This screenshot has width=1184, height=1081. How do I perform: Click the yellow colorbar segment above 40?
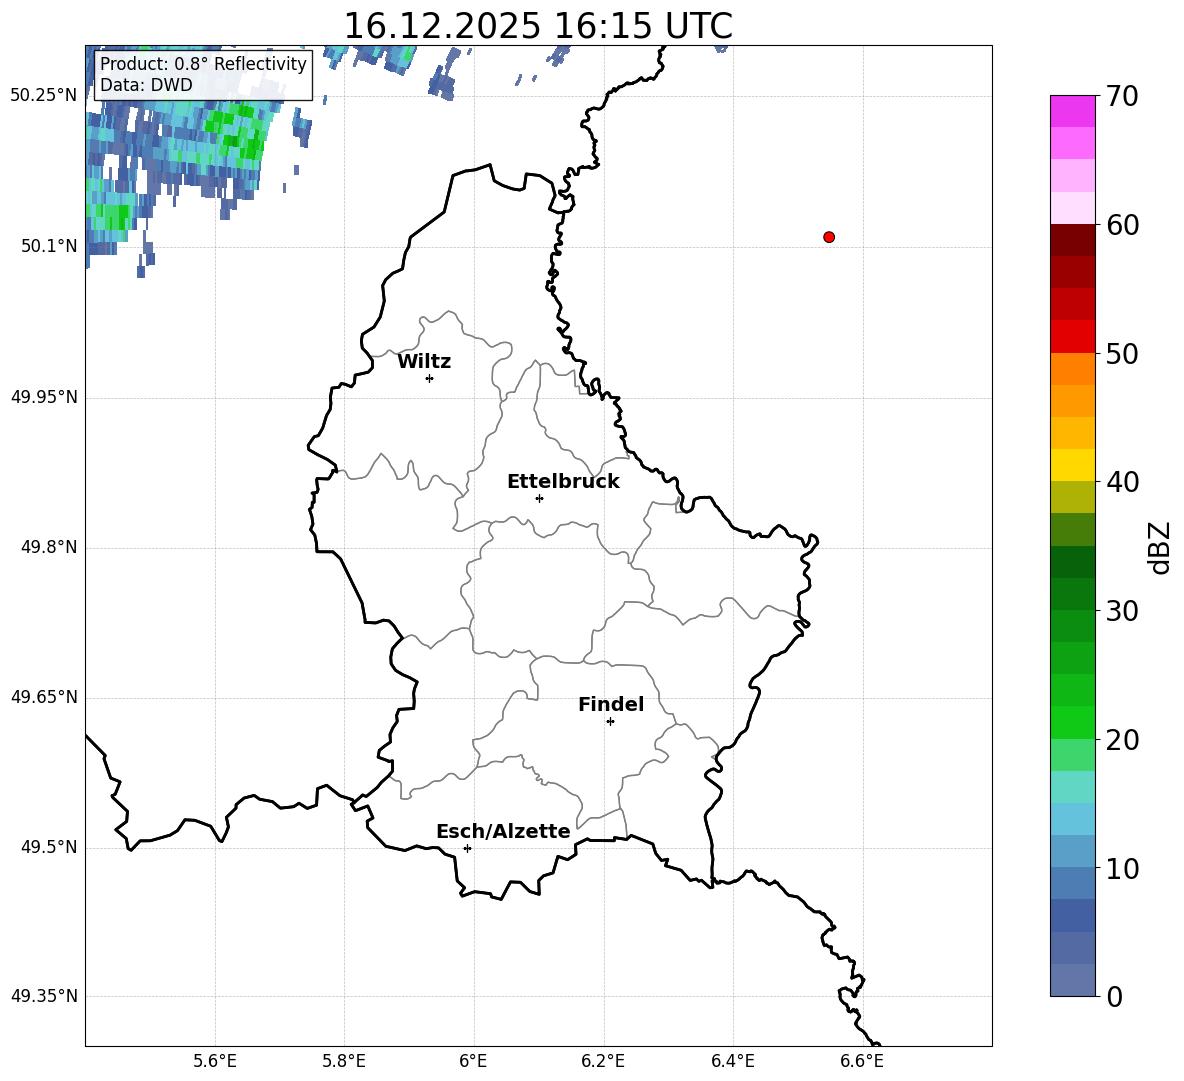click(x=1072, y=465)
